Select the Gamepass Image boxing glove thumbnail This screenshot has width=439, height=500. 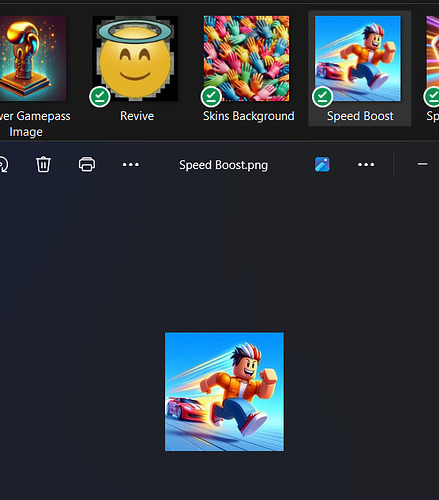click(33, 58)
